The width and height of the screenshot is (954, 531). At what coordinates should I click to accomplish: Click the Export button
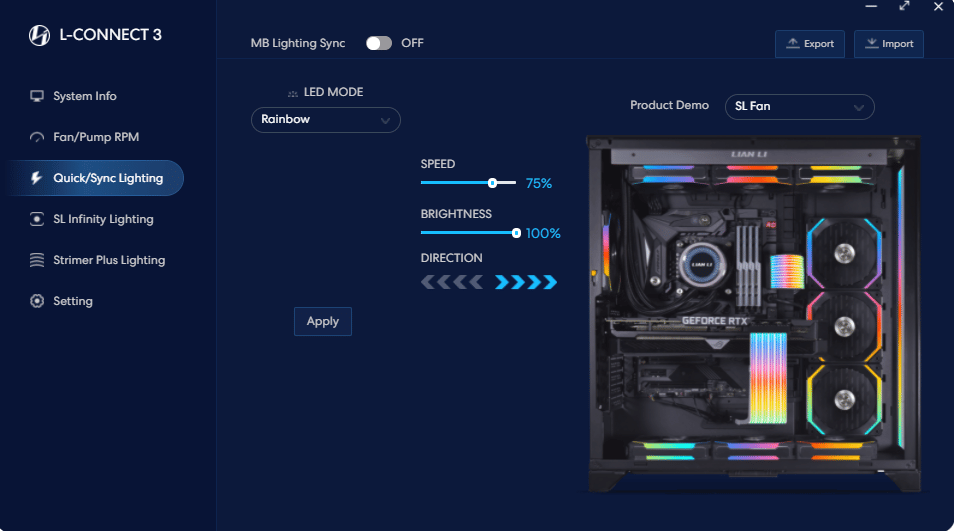(x=809, y=44)
